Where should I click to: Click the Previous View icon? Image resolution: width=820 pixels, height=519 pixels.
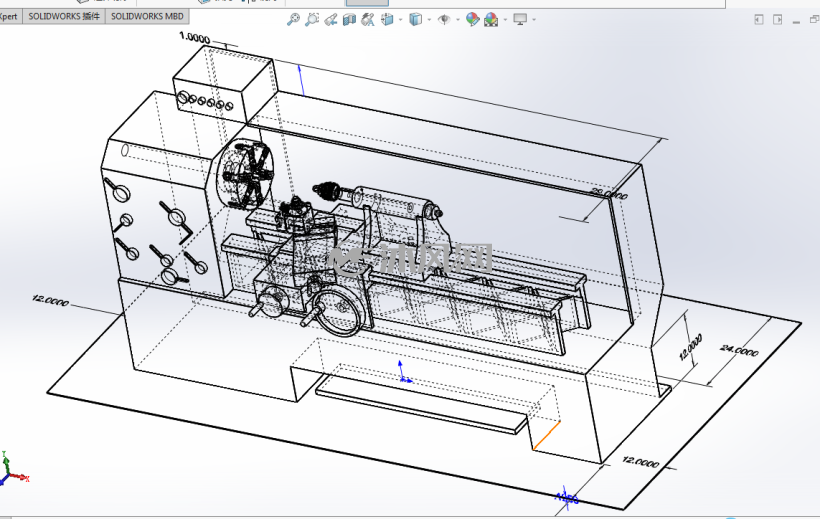pos(331,20)
